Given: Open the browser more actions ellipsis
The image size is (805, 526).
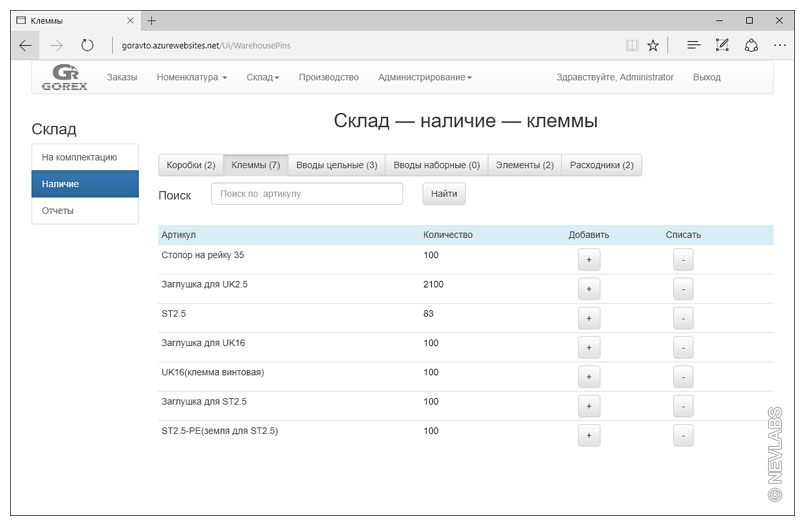Looking at the screenshot, I should click(779, 45).
